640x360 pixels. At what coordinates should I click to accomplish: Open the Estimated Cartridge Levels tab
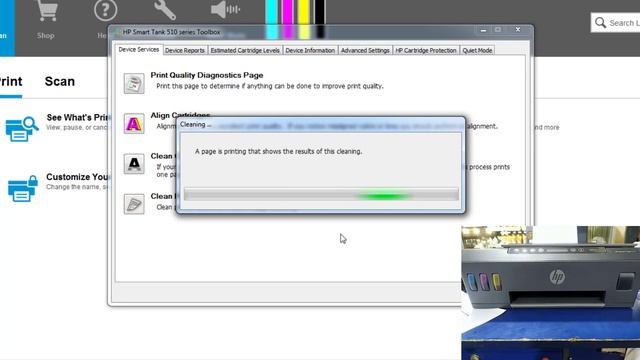[245, 50]
